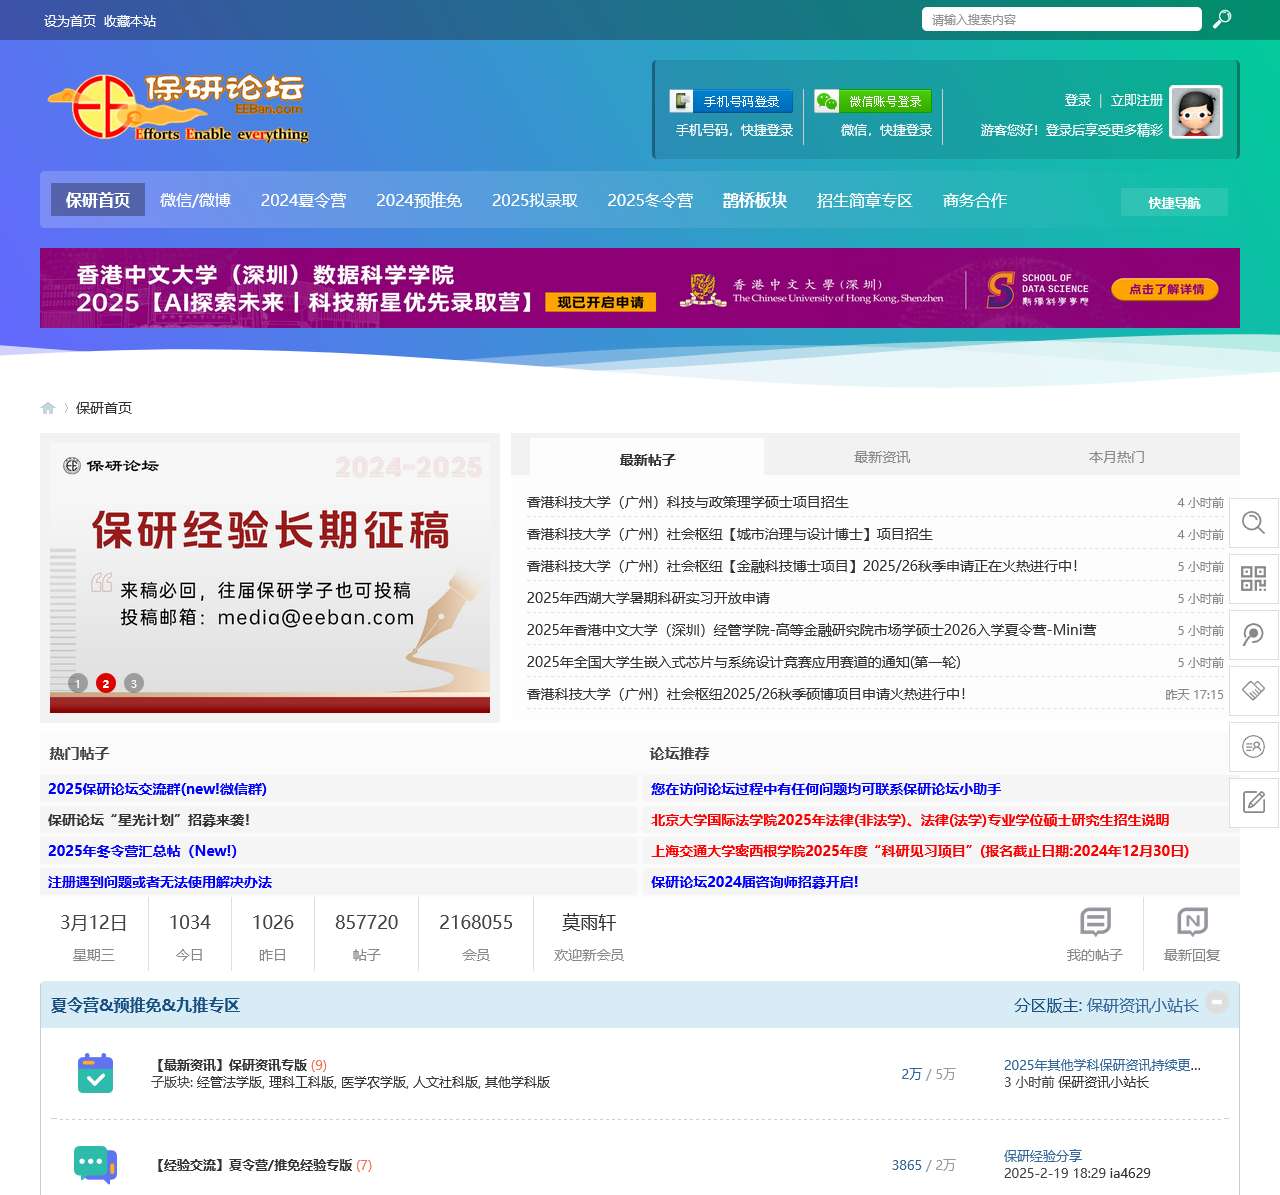Click the sidebar edit post icon
This screenshot has width=1280, height=1195.
point(1253,802)
